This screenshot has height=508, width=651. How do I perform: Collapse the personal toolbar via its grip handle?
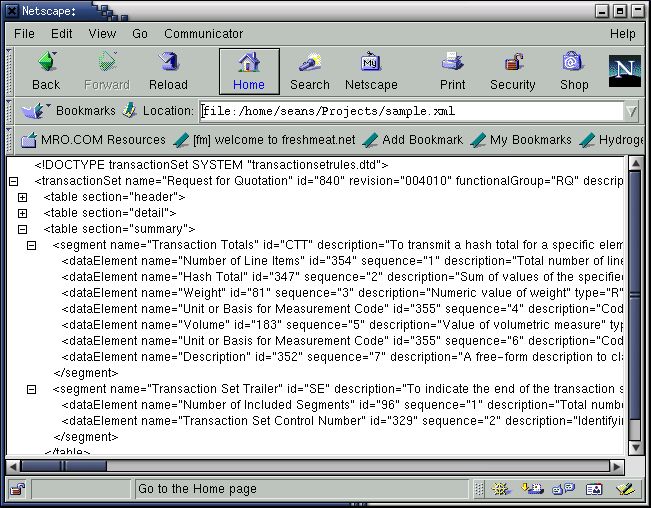click(x=9, y=140)
